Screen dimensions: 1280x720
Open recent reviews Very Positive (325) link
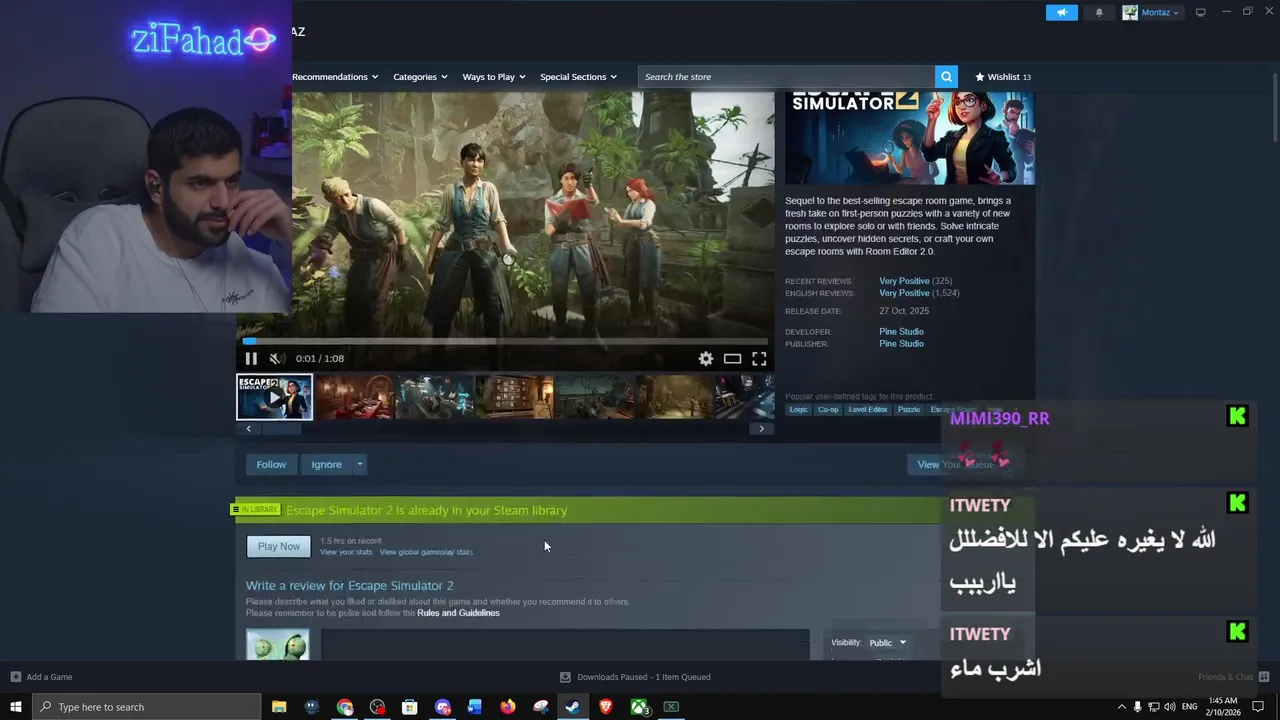pos(915,281)
